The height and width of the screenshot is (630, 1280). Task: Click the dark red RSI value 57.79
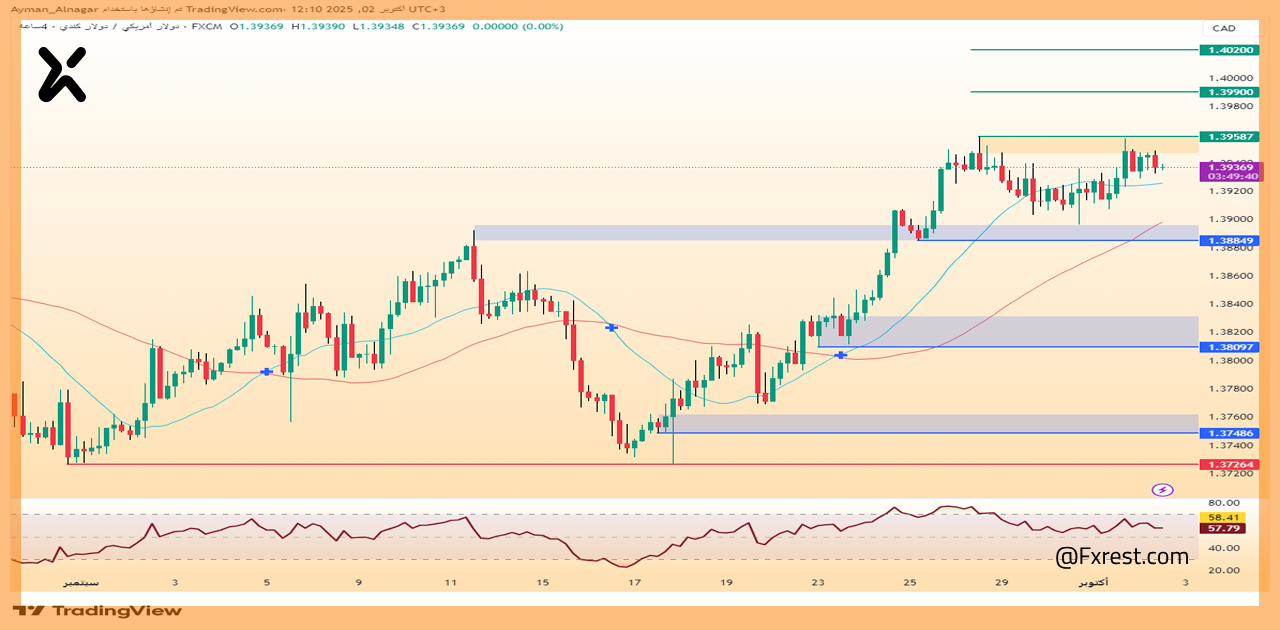[1224, 528]
